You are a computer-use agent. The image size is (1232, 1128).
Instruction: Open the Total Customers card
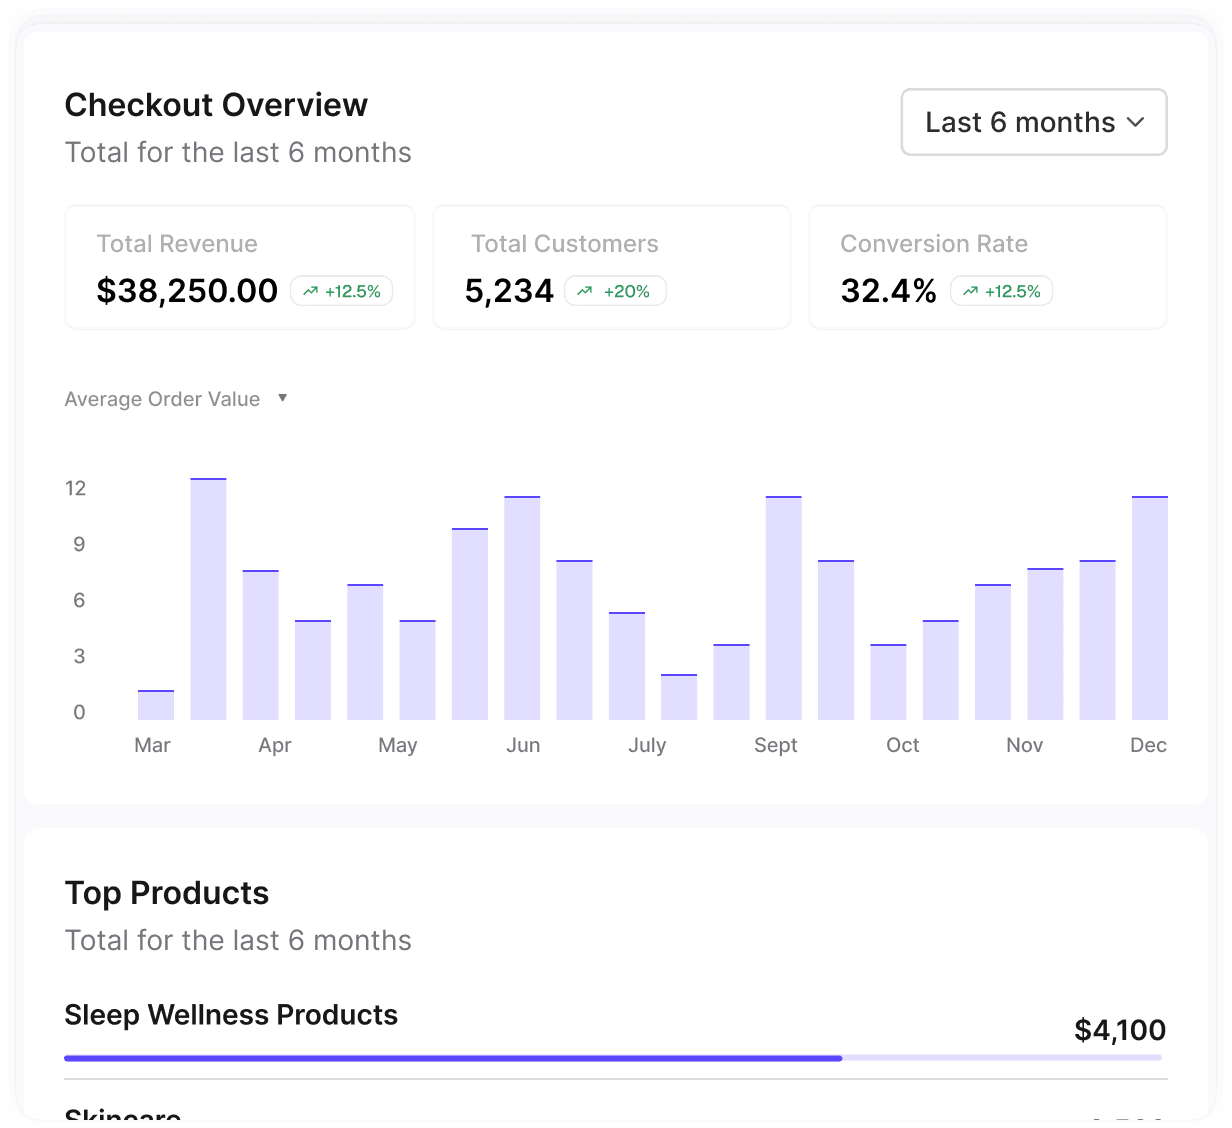[612, 267]
